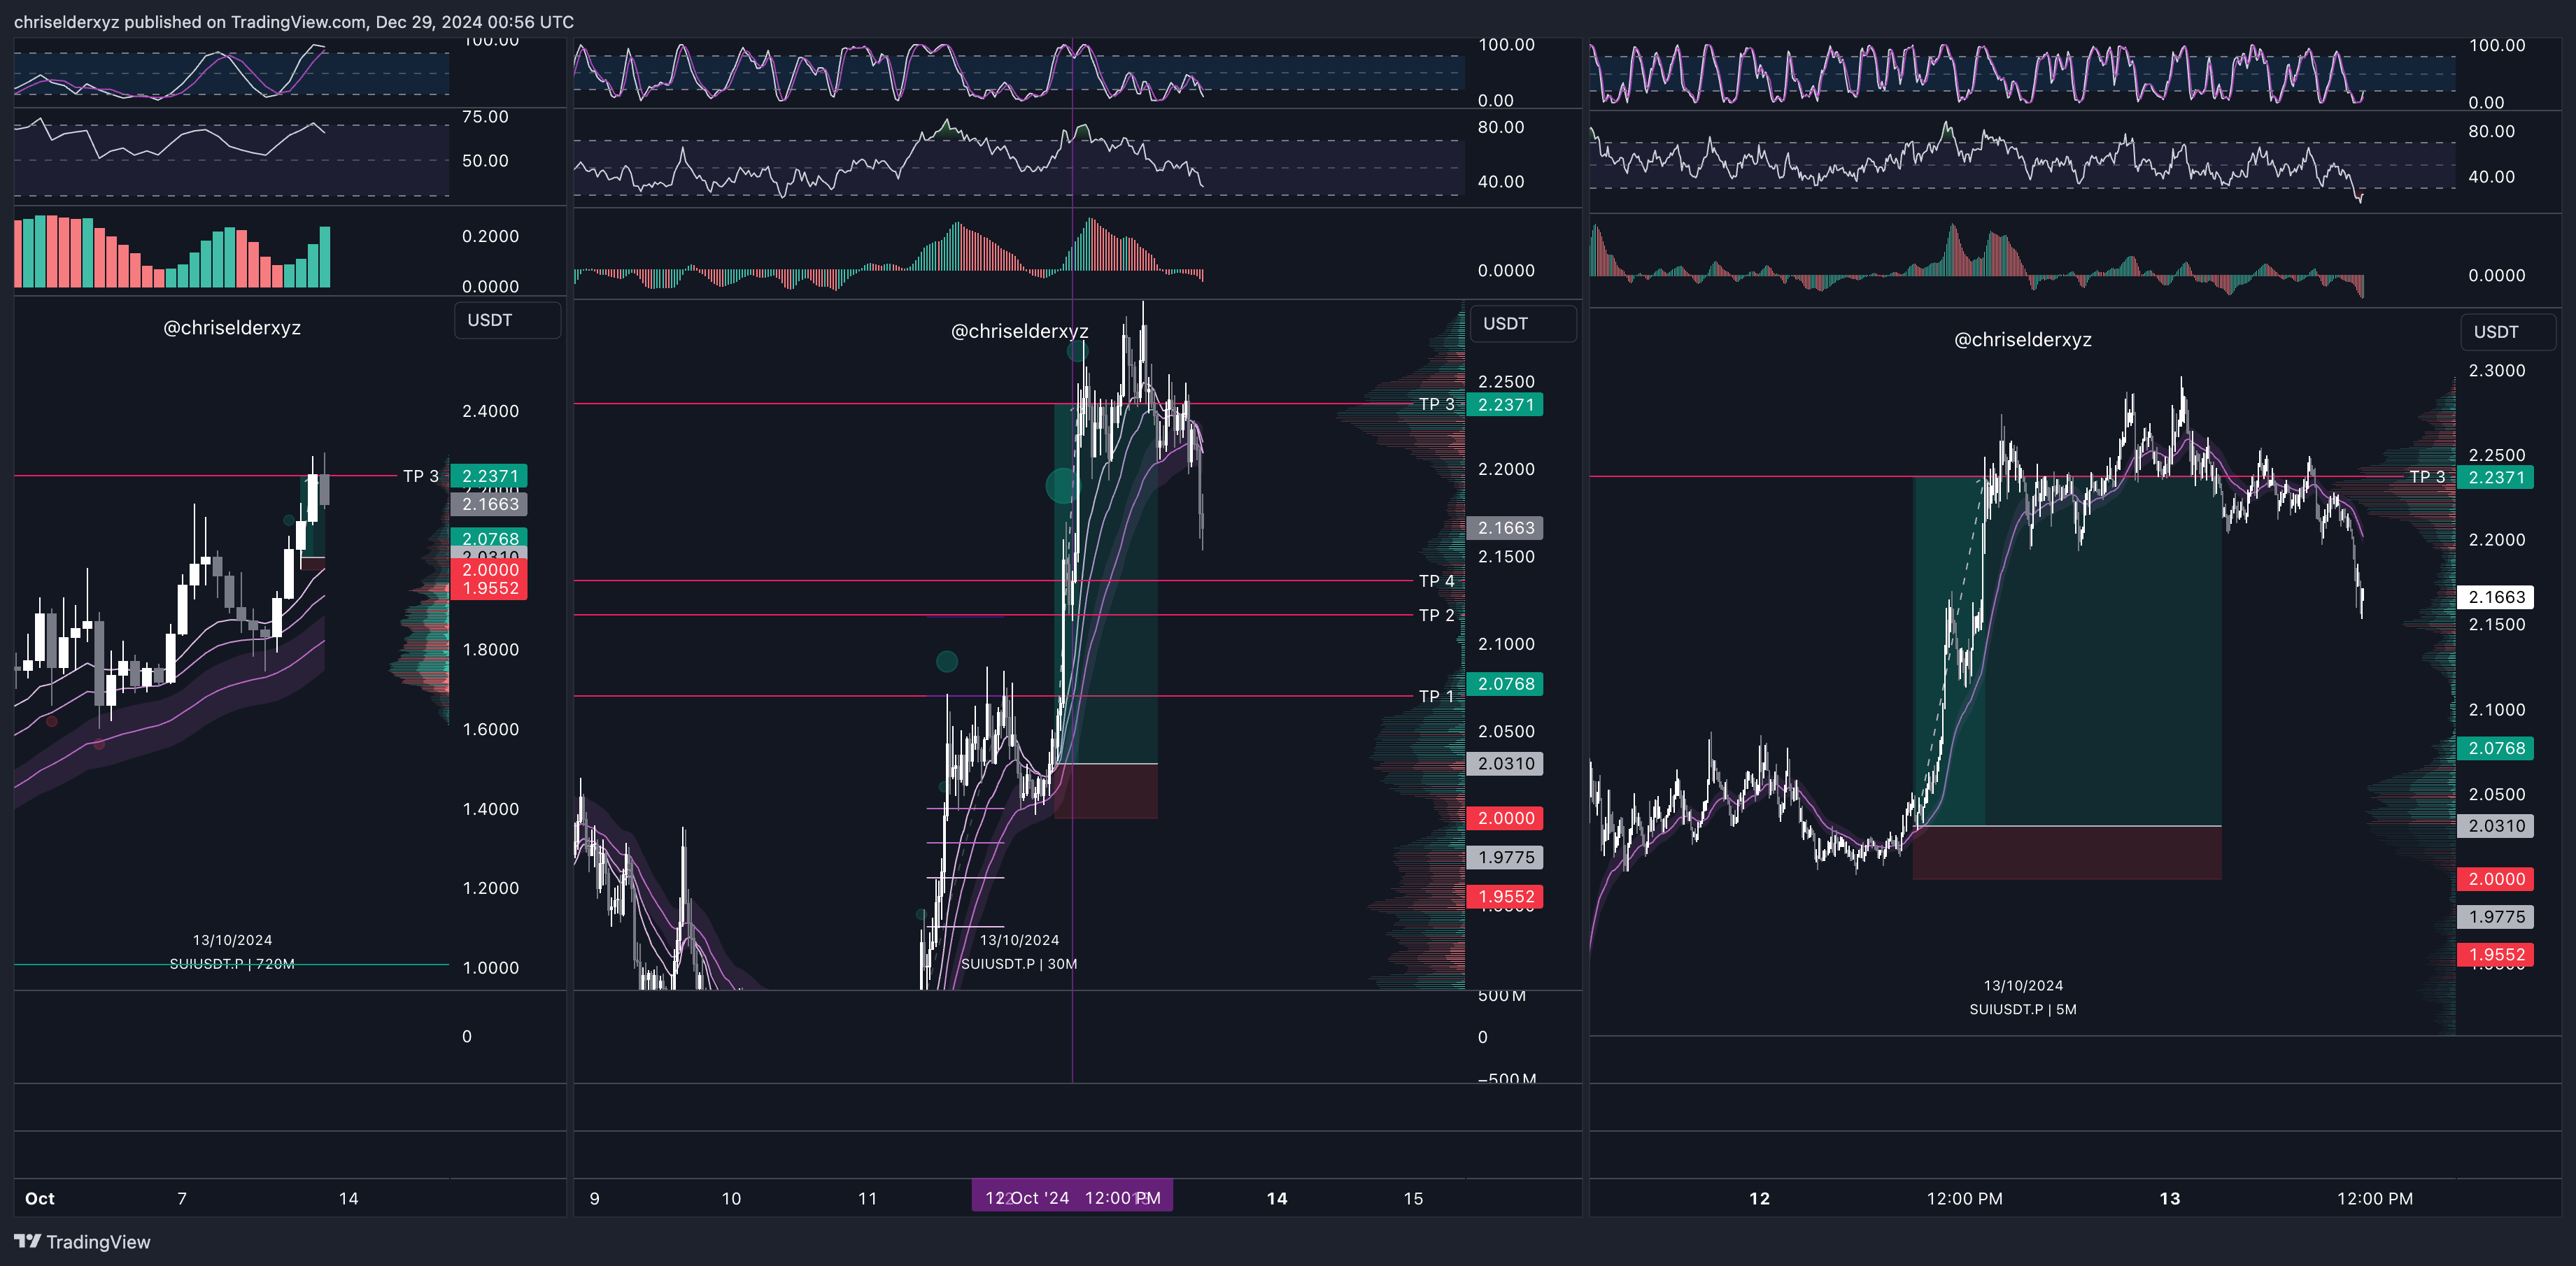Click the green 2.2371 TP 3 price tag on the 720M chart
The width and height of the screenshot is (2576, 1266).
coord(489,476)
